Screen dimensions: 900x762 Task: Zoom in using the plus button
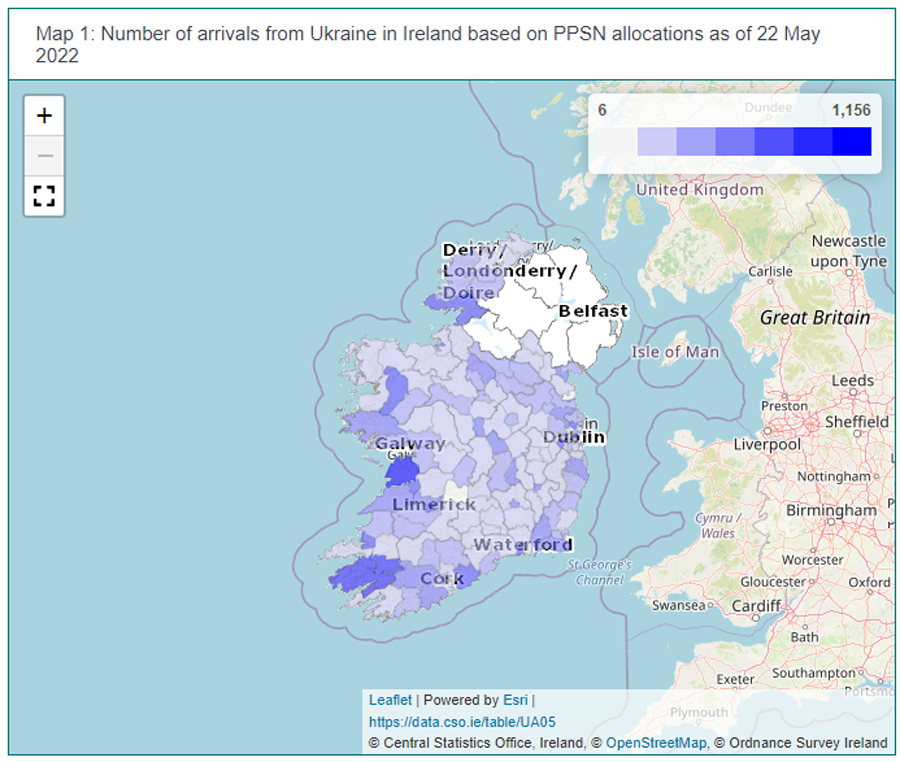coord(44,116)
